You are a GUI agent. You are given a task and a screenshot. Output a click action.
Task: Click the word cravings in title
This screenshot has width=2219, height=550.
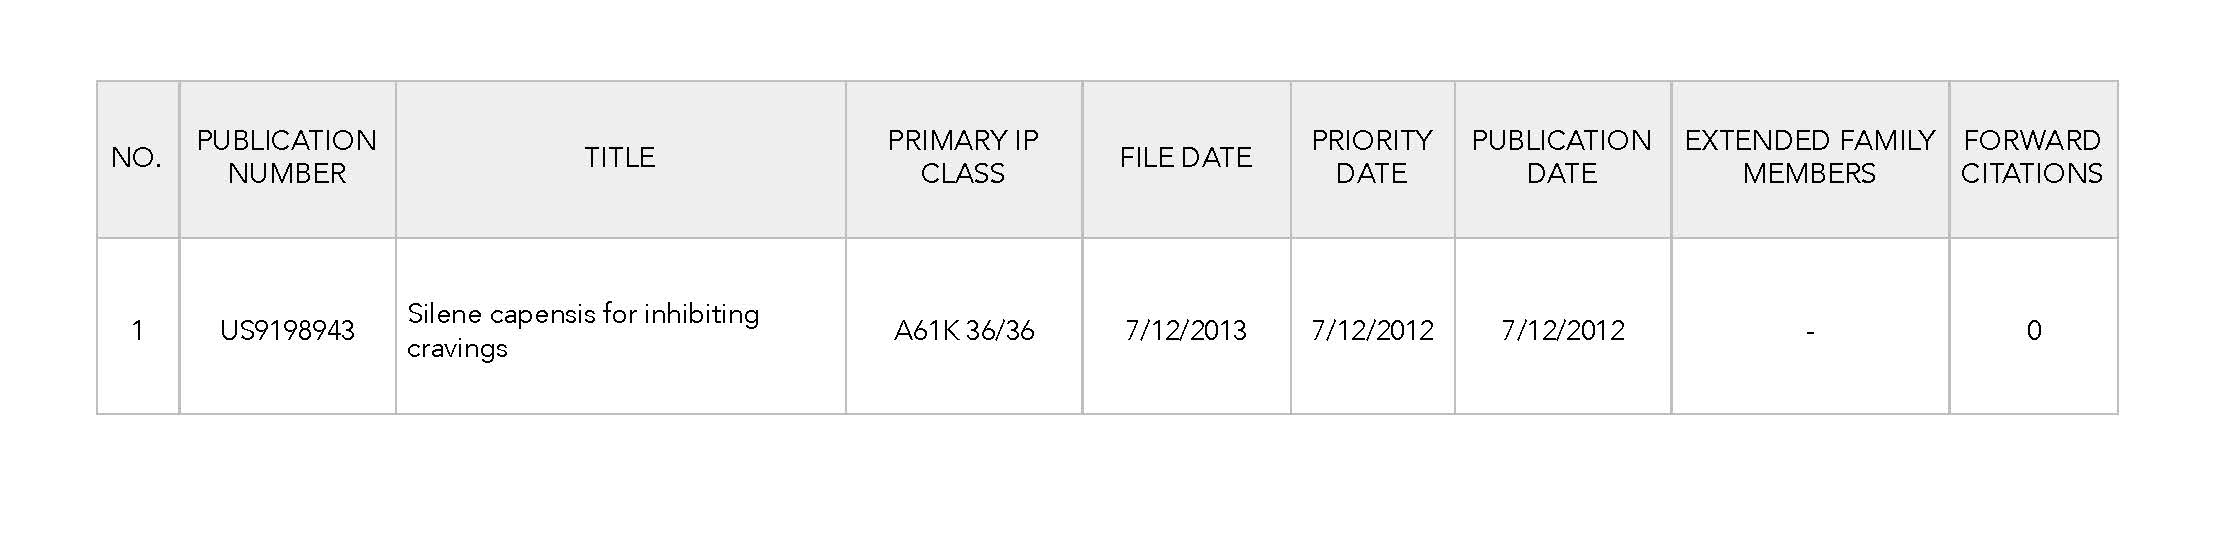[x=457, y=349]
